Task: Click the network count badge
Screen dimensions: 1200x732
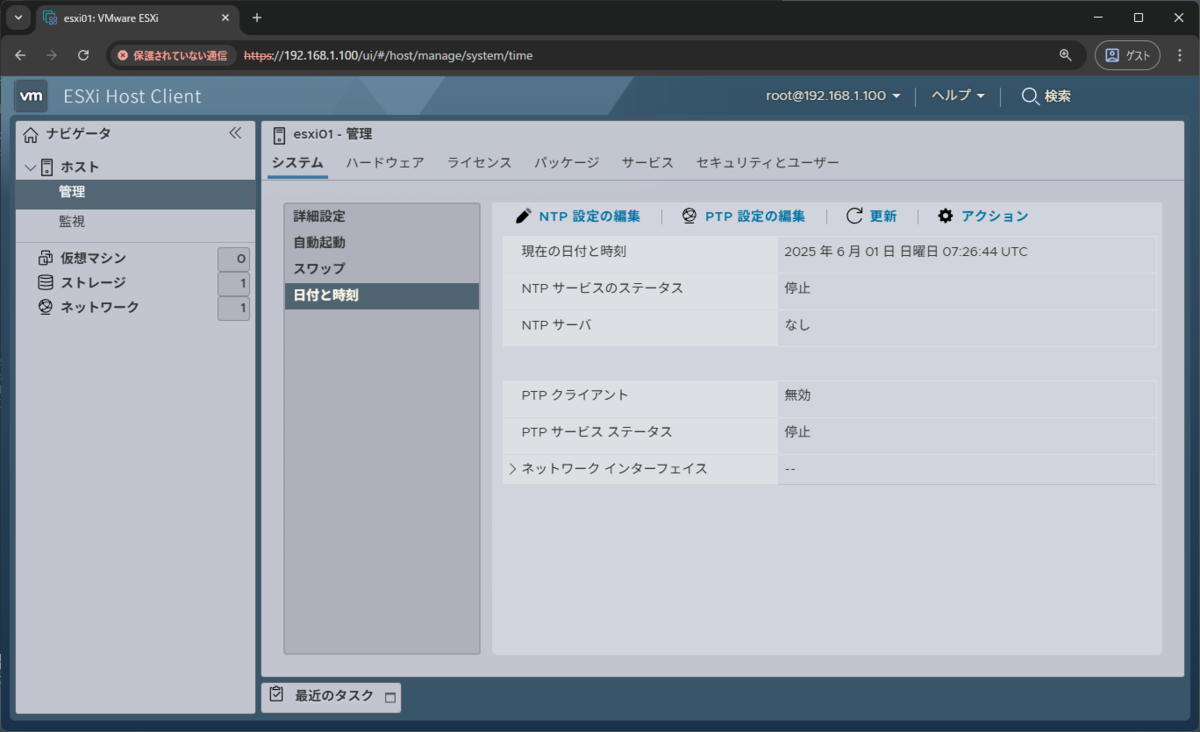Action: click(234, 309)
